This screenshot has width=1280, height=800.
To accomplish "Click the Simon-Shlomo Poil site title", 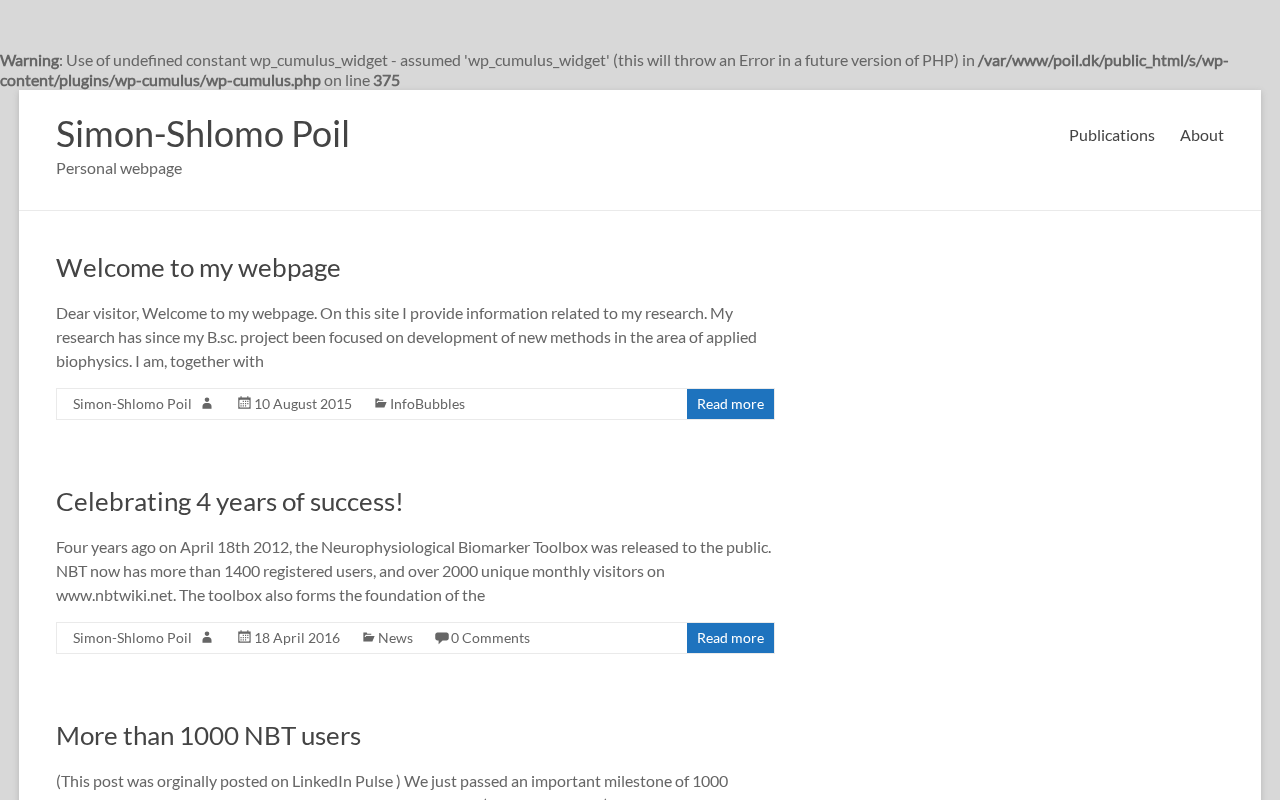I will coord(203,133).
